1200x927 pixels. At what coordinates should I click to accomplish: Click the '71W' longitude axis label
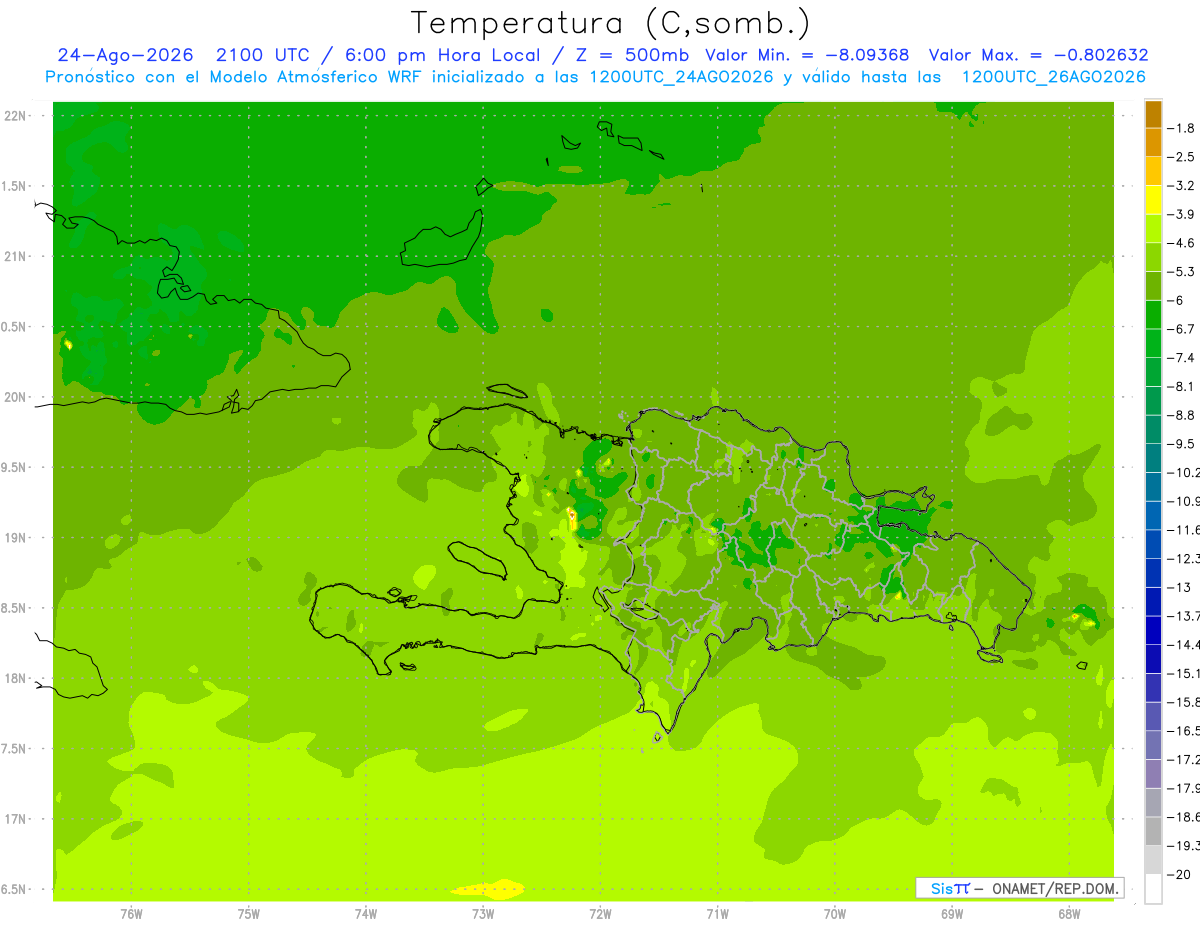[717, 914]
